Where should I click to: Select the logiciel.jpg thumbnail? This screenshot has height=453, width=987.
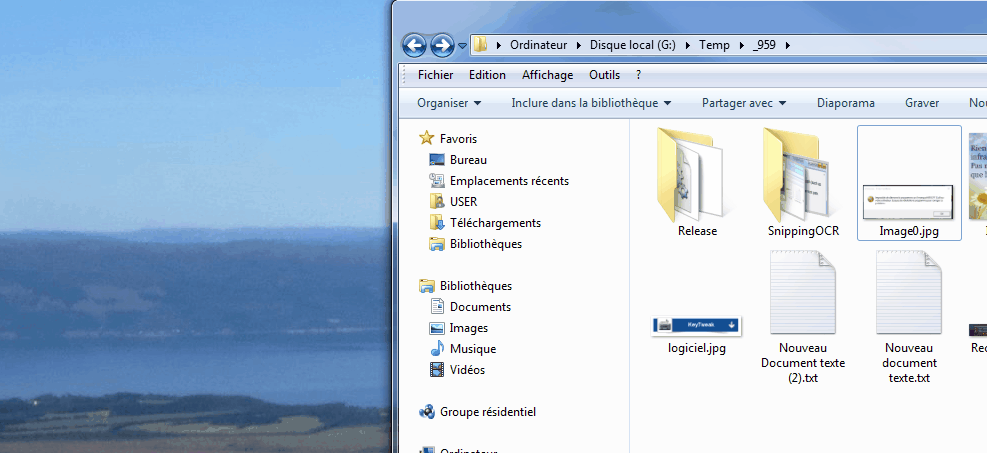click(x=696, y=325)
